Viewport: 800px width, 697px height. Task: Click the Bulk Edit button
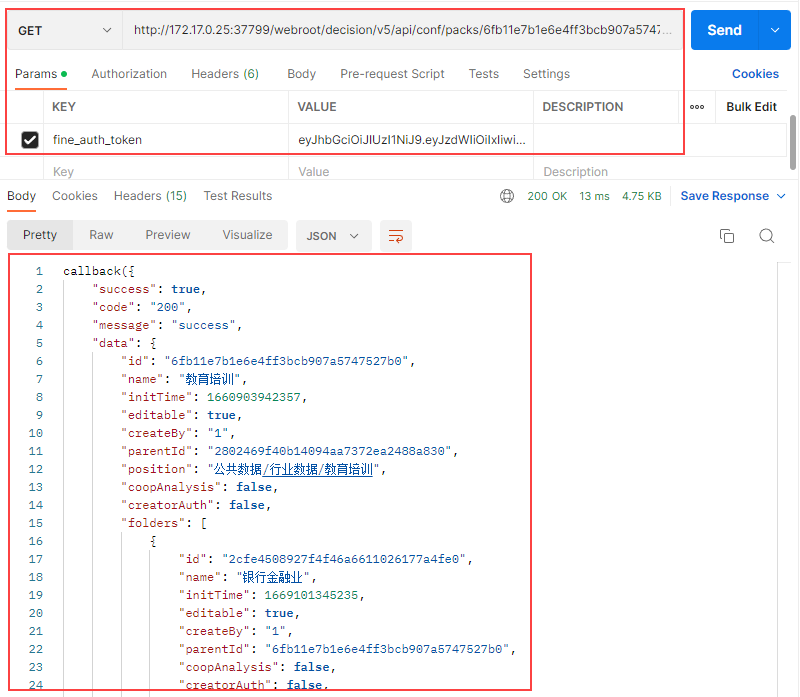pyautogui.click(x=751, y=107)
